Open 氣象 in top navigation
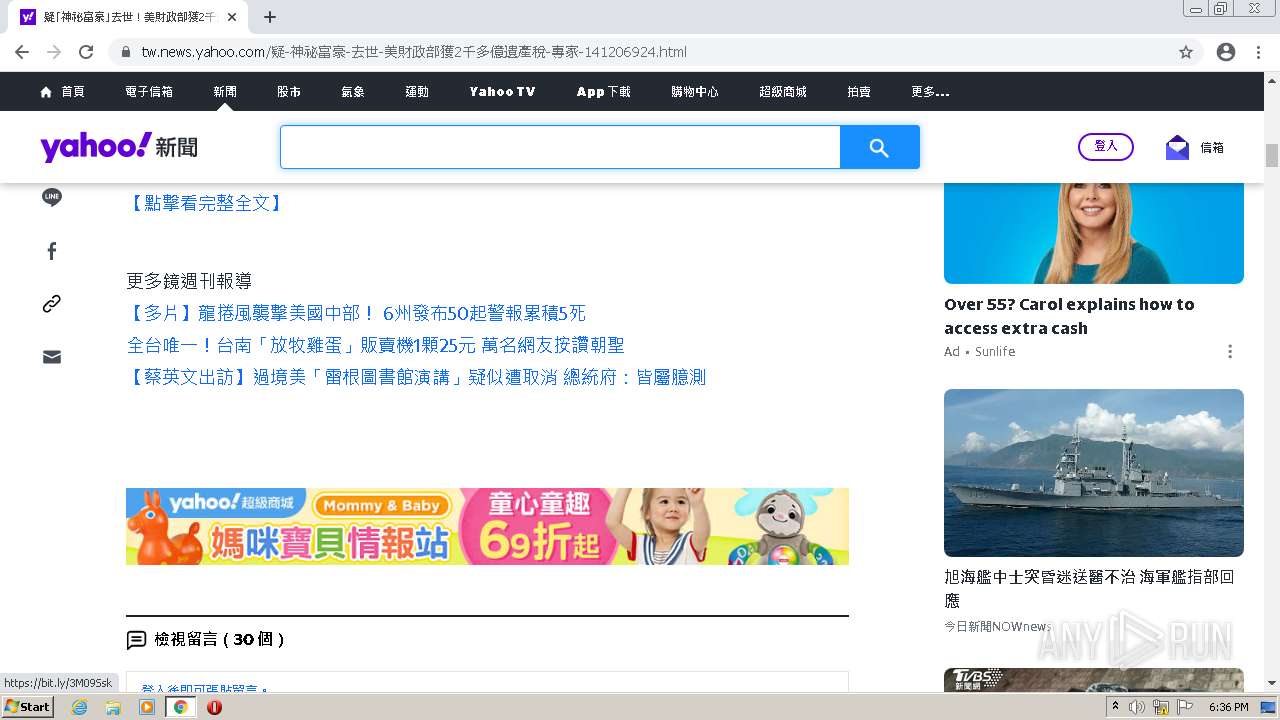 [x=353, y=91]
